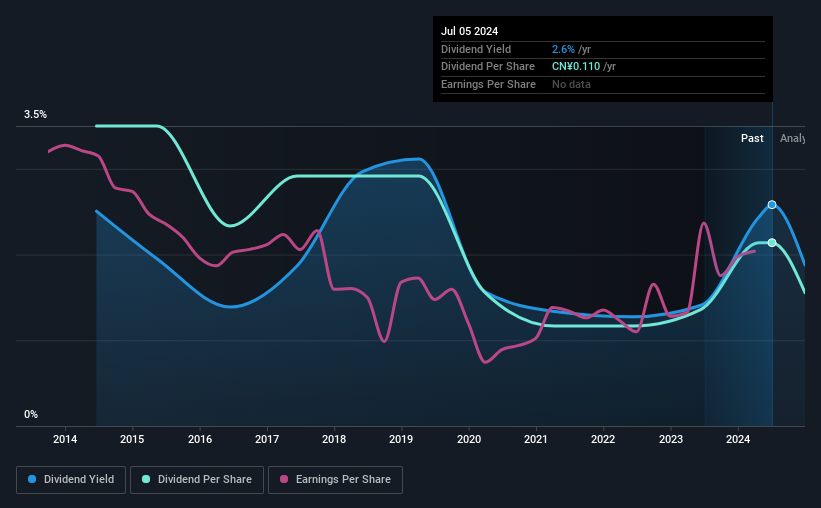
Task: Select the Analysts forecast section label
Action: pyautogui.click(x=792, y=138)
